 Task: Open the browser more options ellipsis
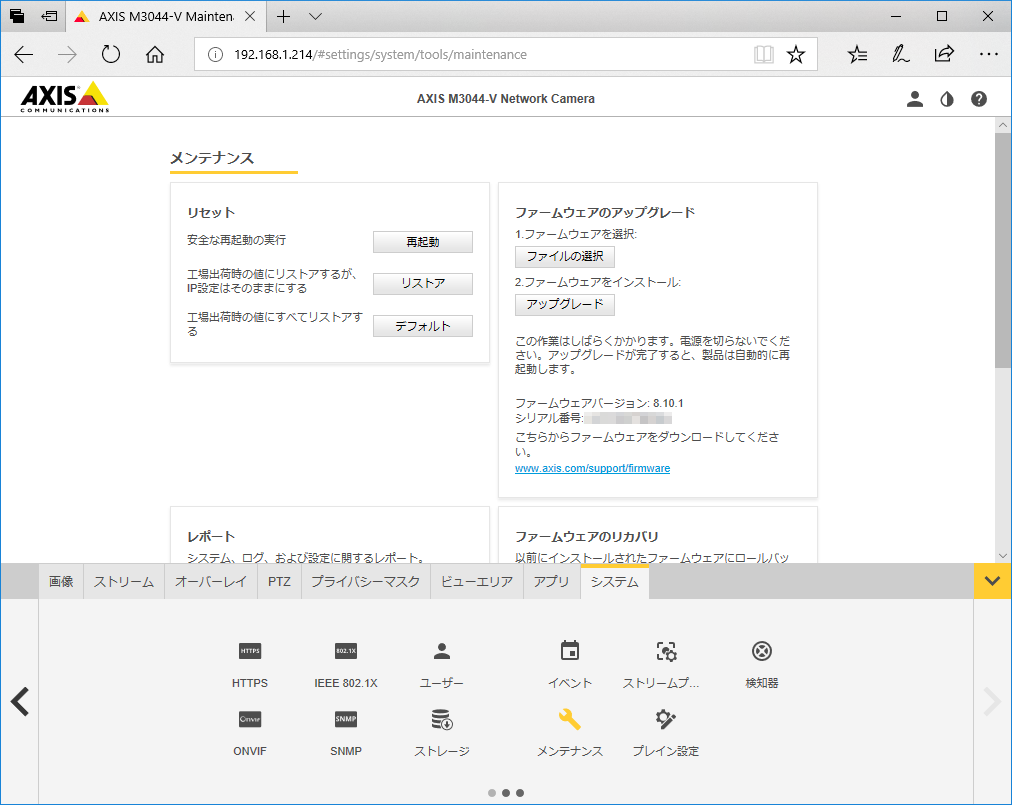point(988,54)
